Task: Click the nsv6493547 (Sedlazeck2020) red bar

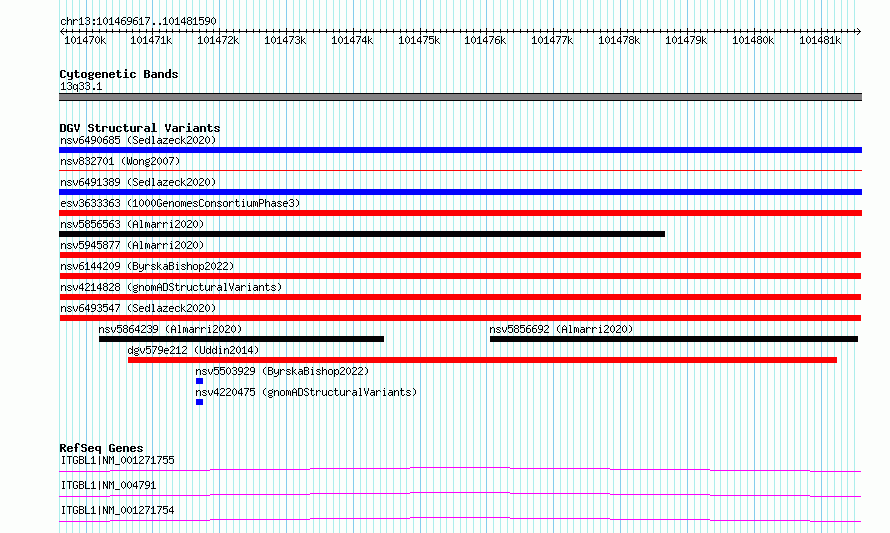Action: click(460, 318)
